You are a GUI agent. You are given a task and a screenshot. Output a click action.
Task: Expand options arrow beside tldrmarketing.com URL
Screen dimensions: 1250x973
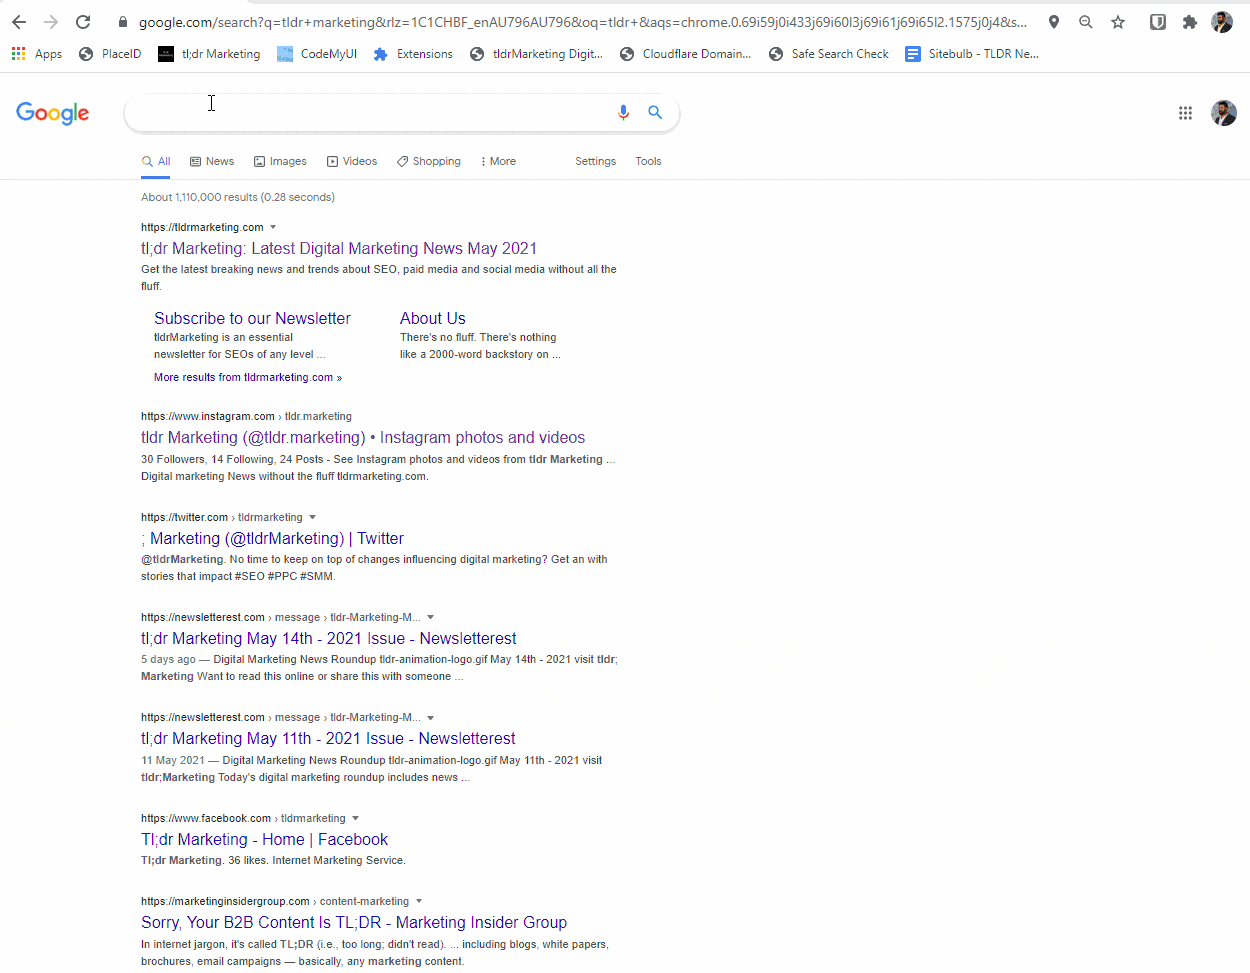[x=273, y=227]
